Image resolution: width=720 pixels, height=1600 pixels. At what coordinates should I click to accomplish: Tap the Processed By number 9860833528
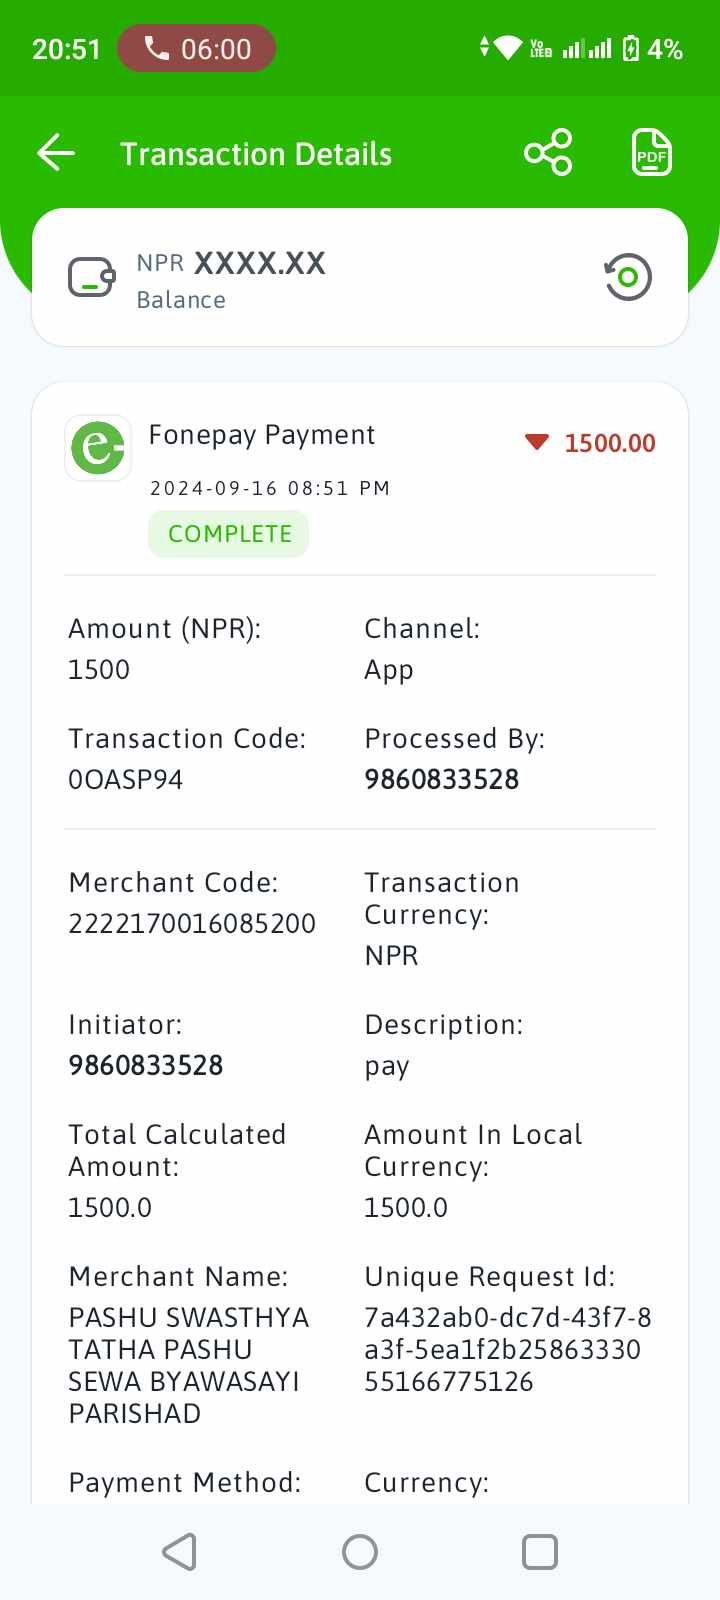(442, 780)
